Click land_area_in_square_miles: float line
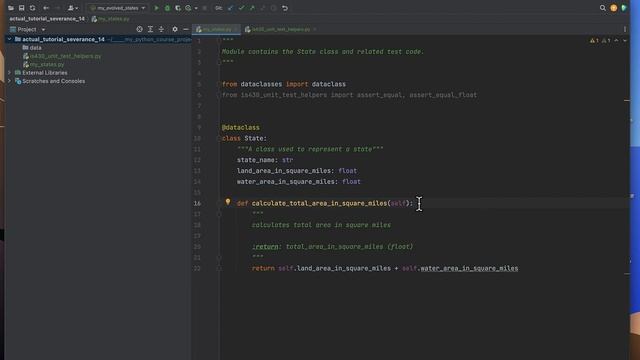640x360 pixels. [297, 171]
